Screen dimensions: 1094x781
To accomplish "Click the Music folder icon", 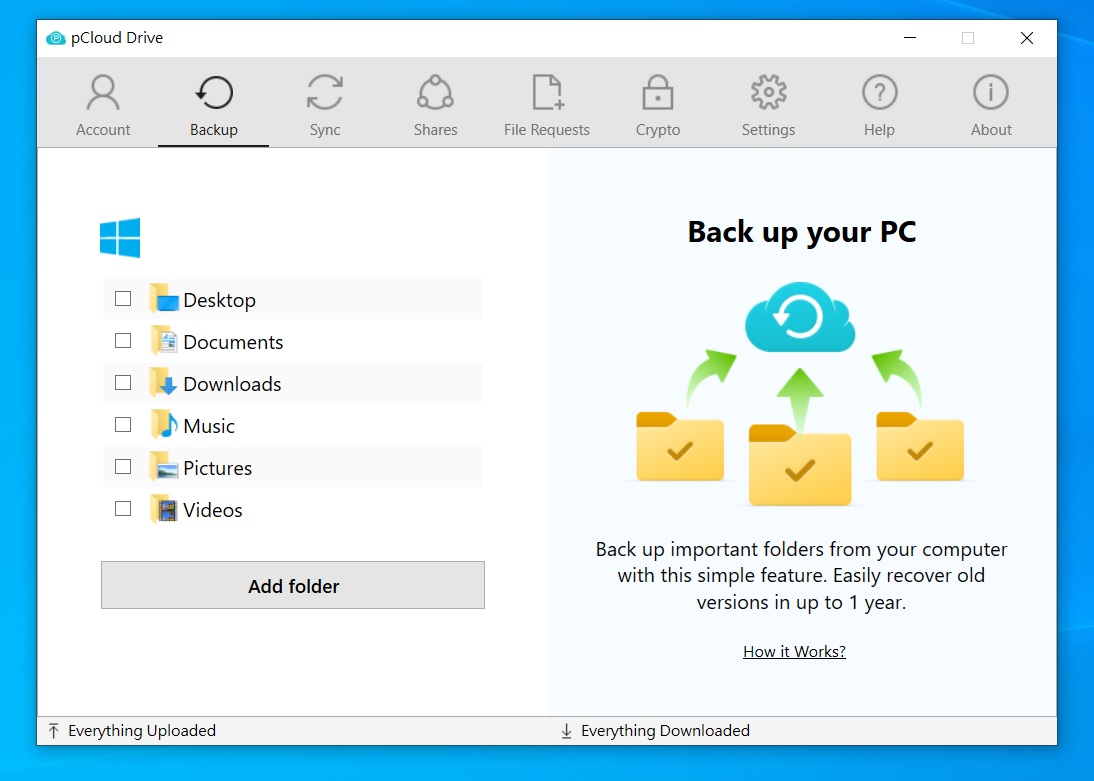I will tap(164, 424).
